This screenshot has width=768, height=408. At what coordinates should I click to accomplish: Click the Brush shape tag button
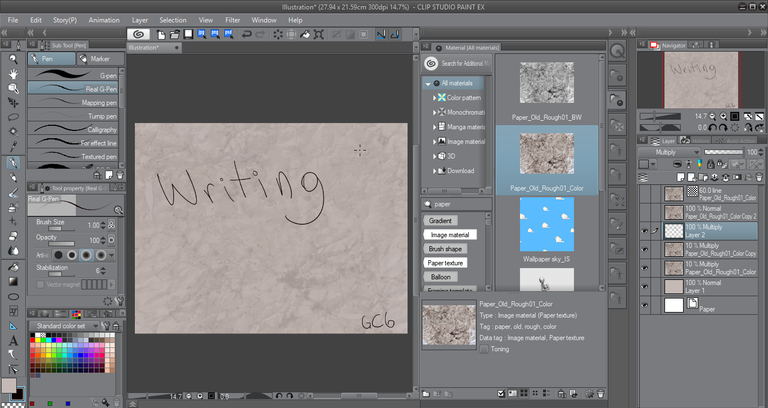pos(445,249)
